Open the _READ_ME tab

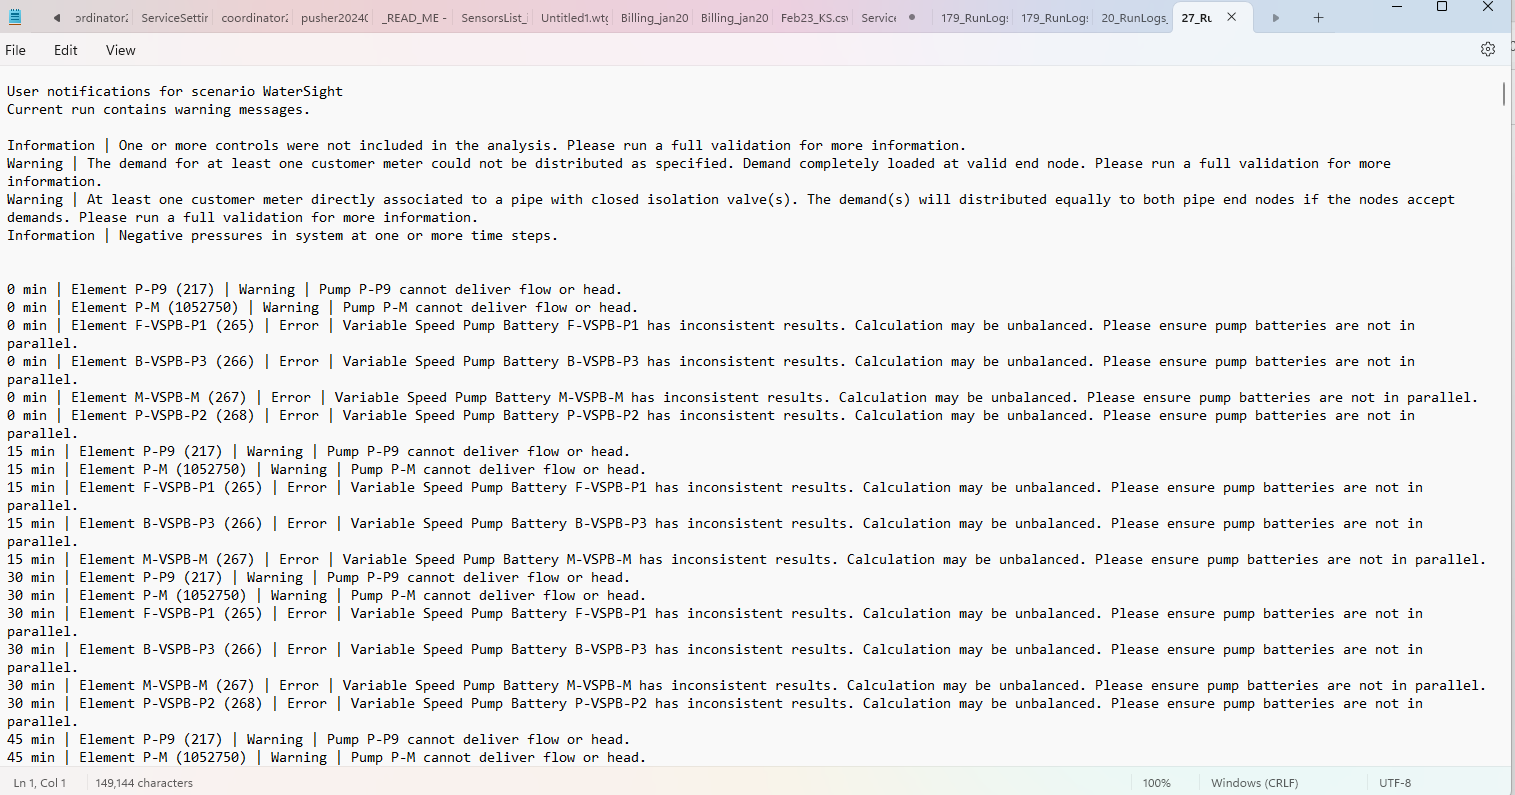(x=414, y=18)
